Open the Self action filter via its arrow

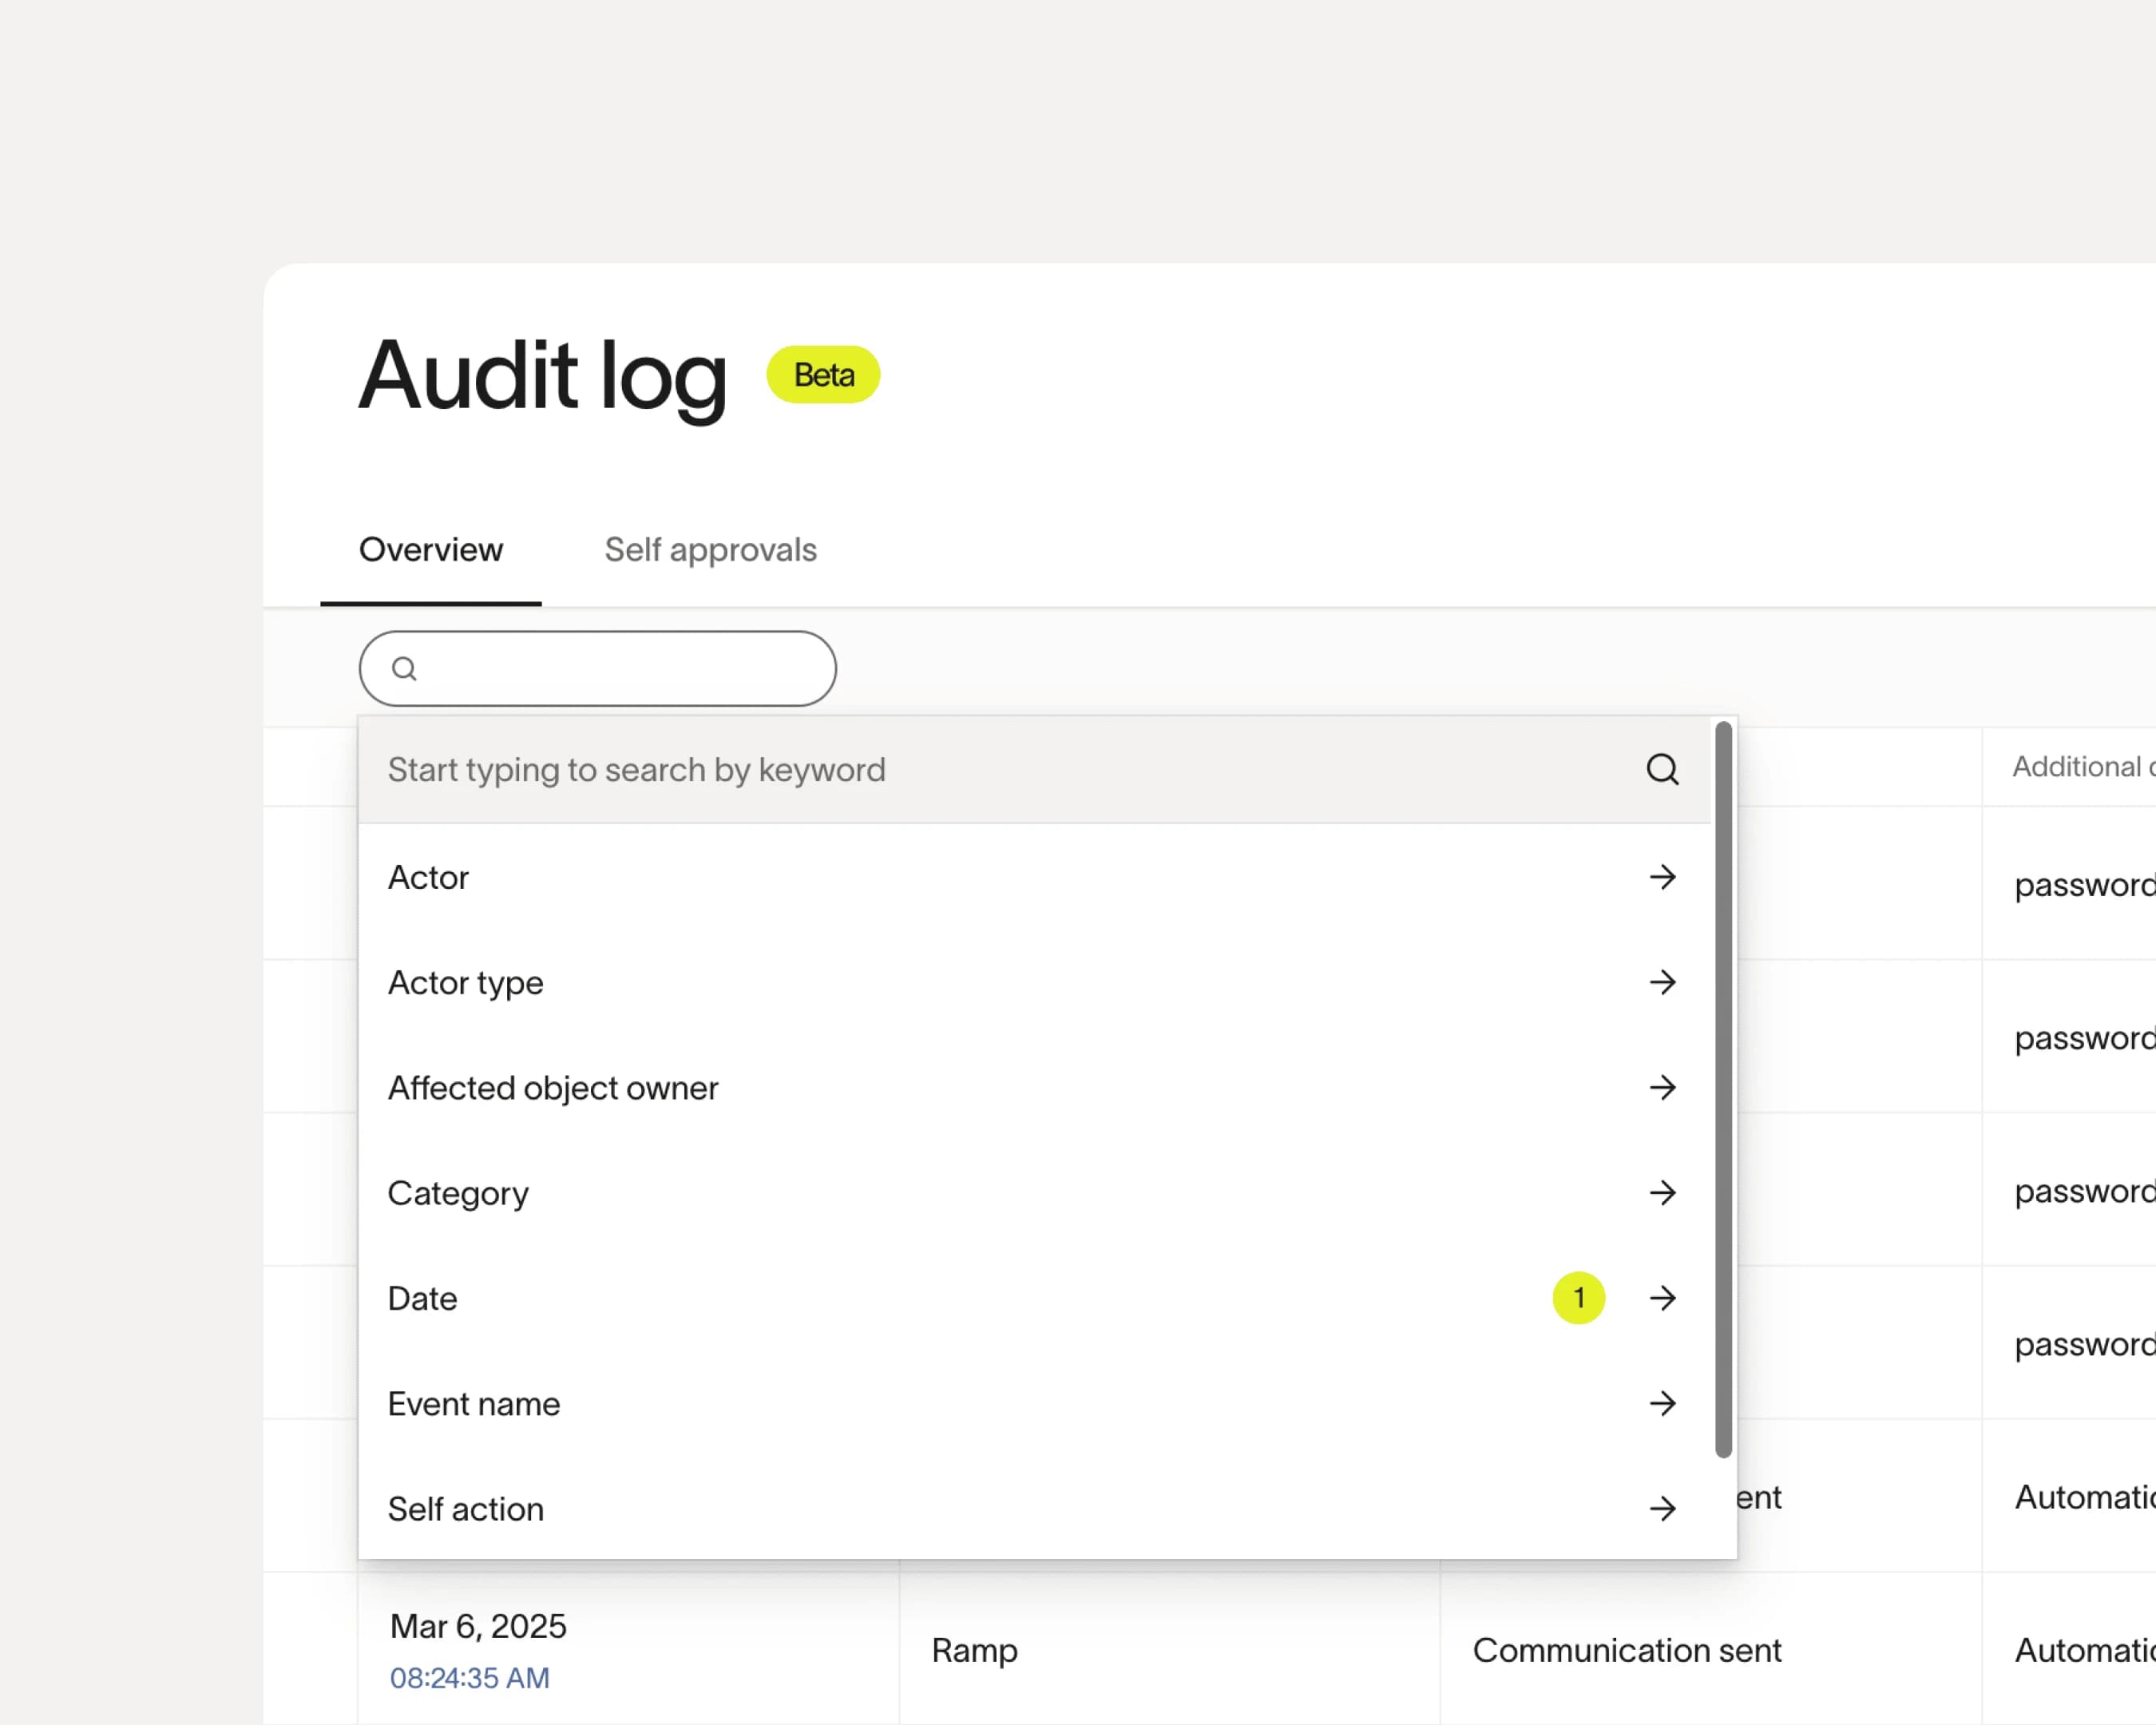1663,1509
